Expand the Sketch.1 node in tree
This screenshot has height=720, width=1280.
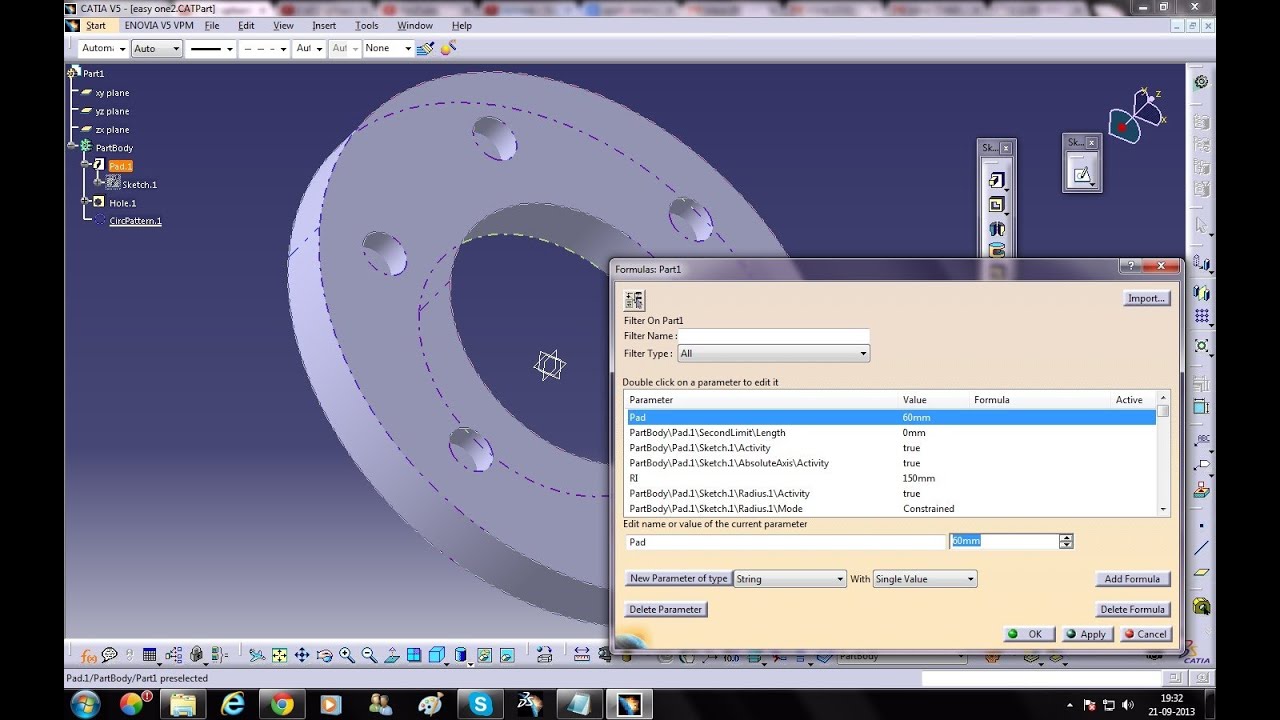99,184
